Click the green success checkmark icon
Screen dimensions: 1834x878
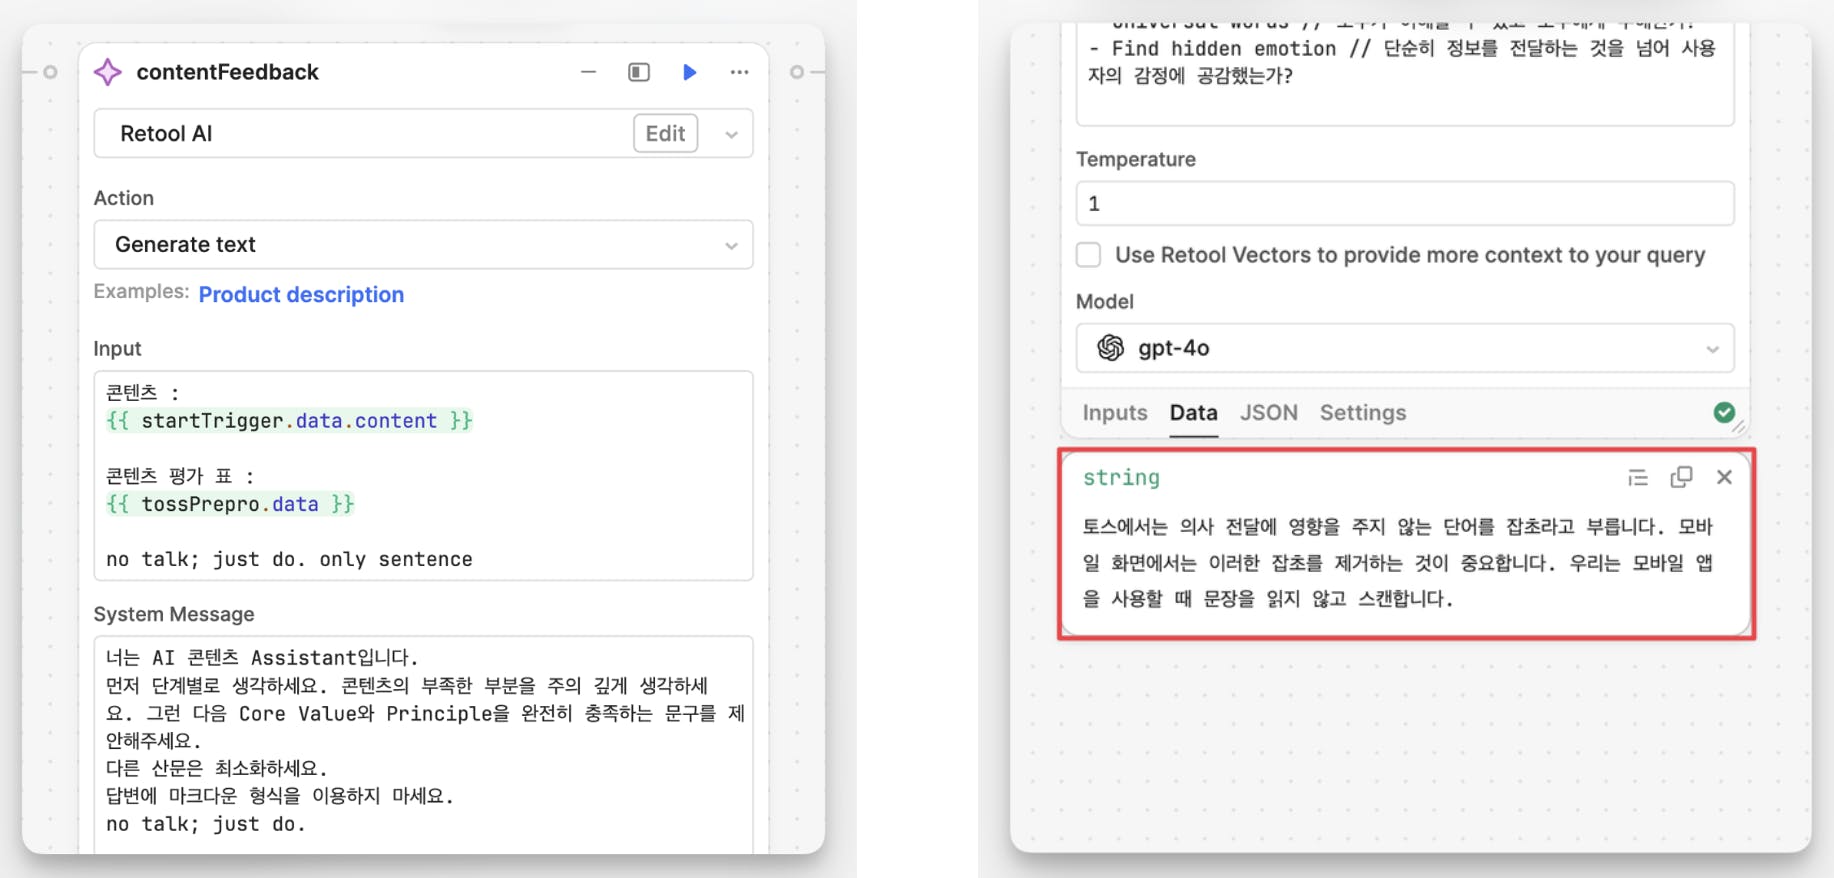1724,412
